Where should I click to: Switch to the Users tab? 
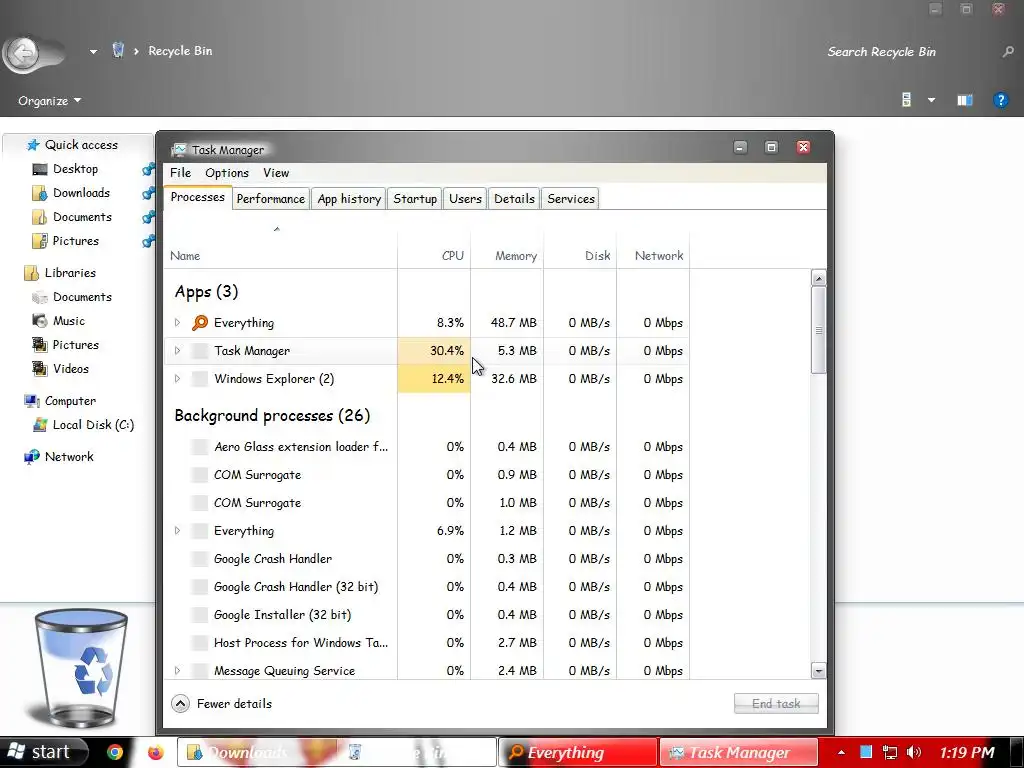[465, 199]
